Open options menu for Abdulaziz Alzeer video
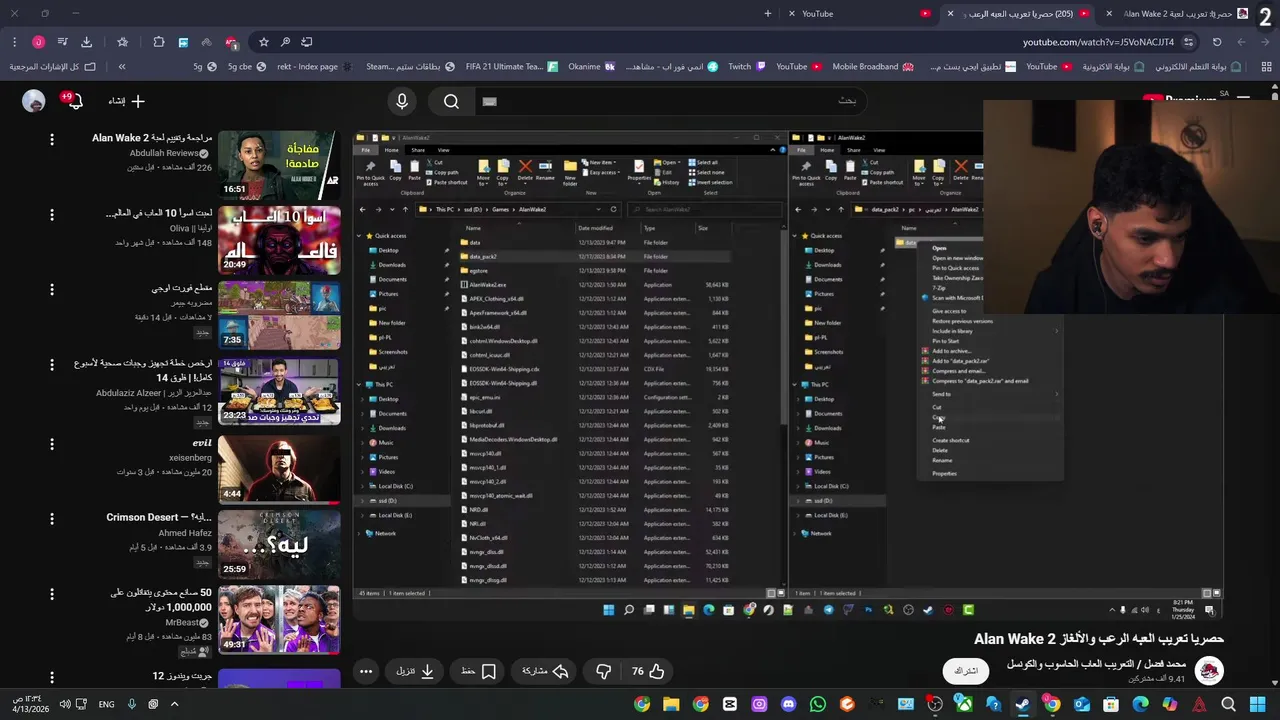This screenshot has width=1280, height=720. click(52, 366)
